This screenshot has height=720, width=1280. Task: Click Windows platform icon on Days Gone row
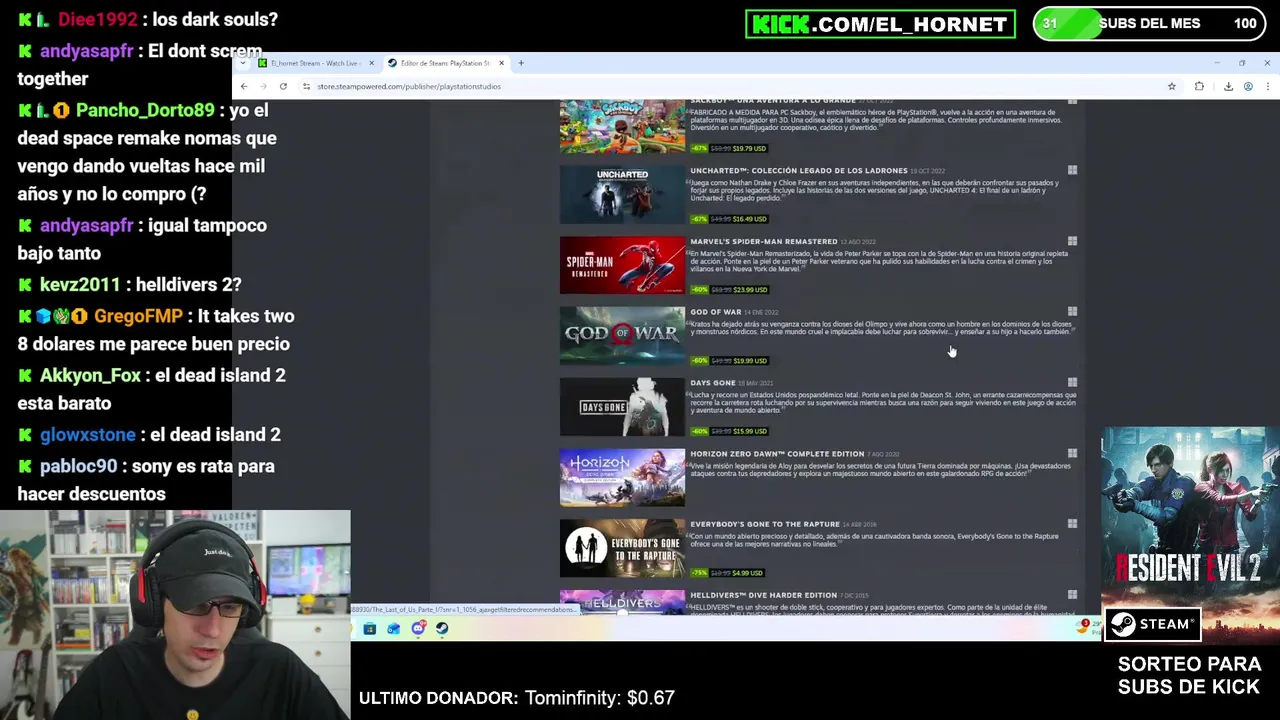coord(1072,383)
